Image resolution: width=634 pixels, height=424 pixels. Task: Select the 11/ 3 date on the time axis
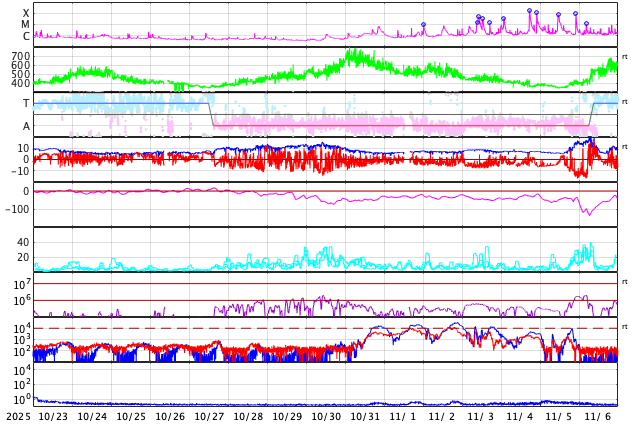[x=481, y=417]
